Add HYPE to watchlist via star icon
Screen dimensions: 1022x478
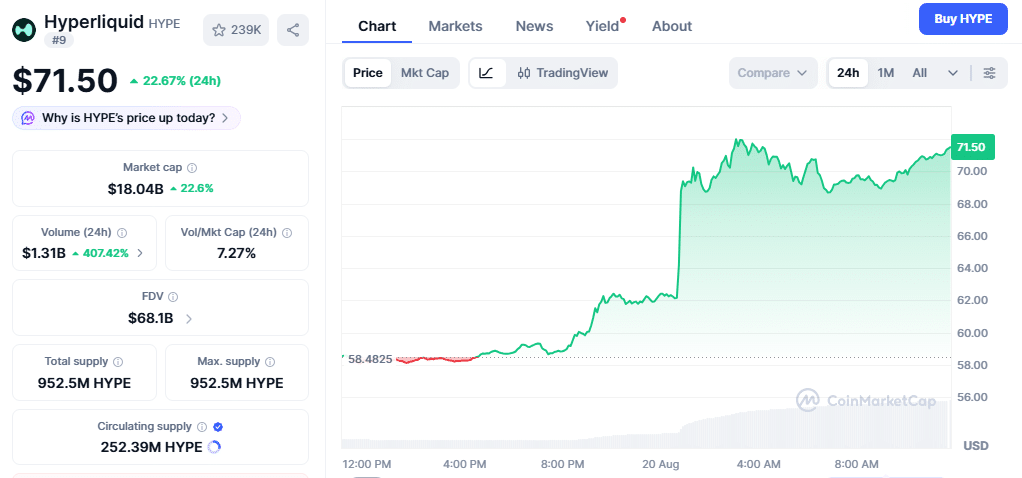(219, 30)
